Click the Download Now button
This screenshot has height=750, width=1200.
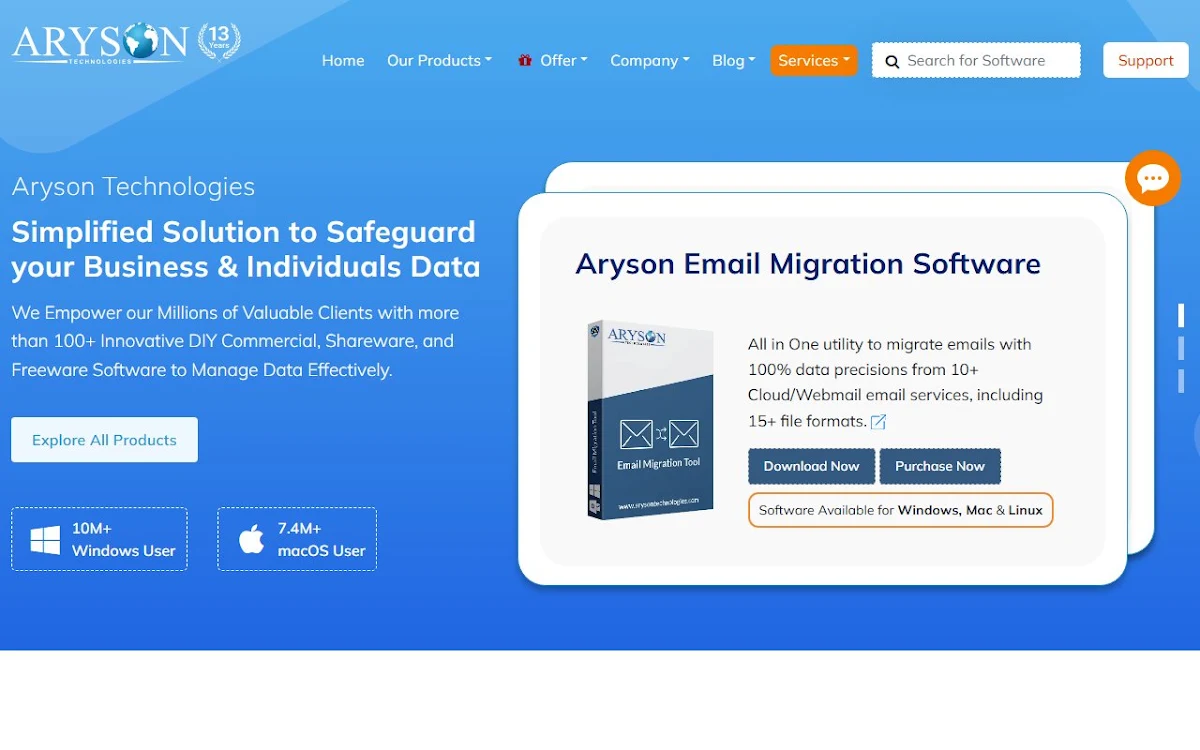coord(811,466)
